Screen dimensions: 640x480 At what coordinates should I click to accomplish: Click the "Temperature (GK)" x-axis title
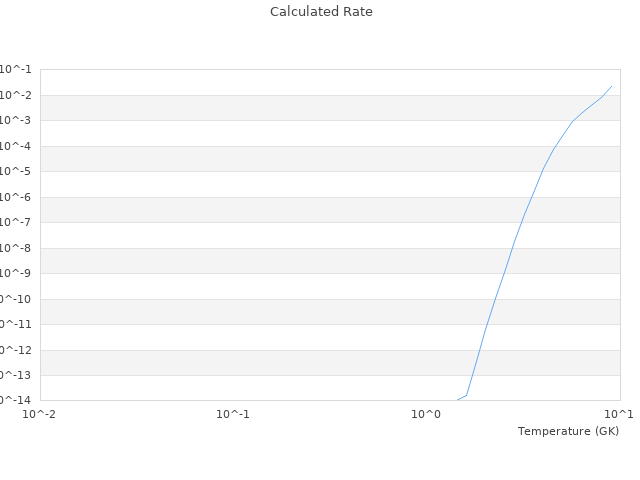(x=568, y=431)
